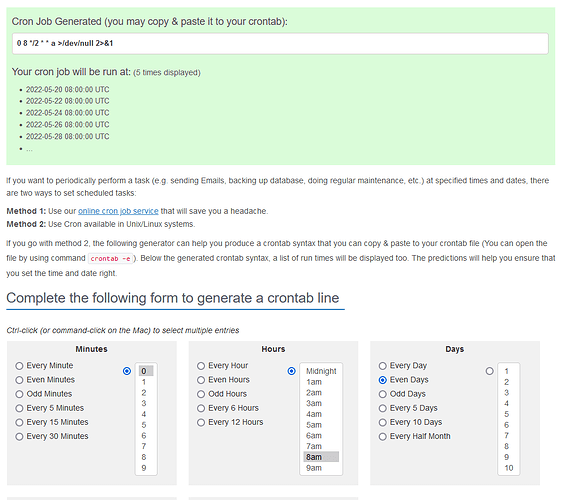Viewport: 583px width, 500px height.
Task: Select minute 3 in the minutes list
Action: point(146,403)
